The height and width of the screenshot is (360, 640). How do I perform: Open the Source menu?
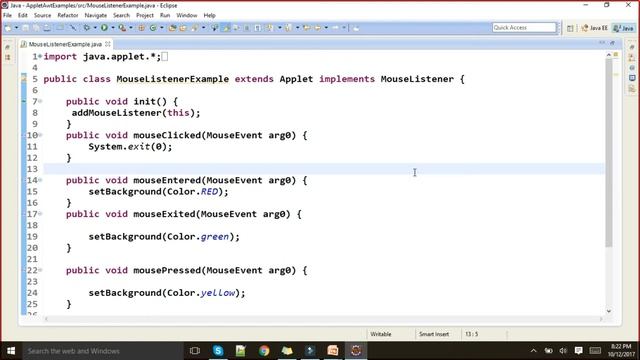click(42, 15)
